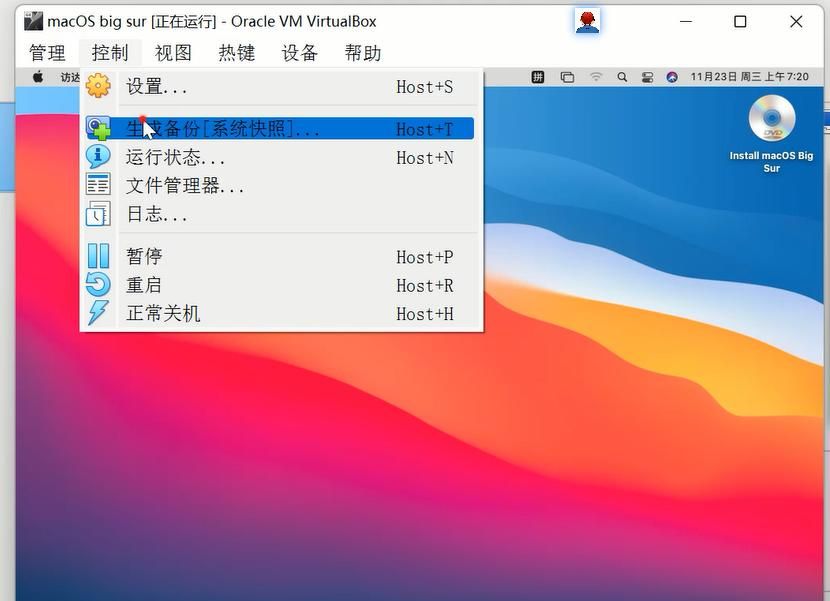
Task: Open the 帮助 menu
Action: coord(362,53)
